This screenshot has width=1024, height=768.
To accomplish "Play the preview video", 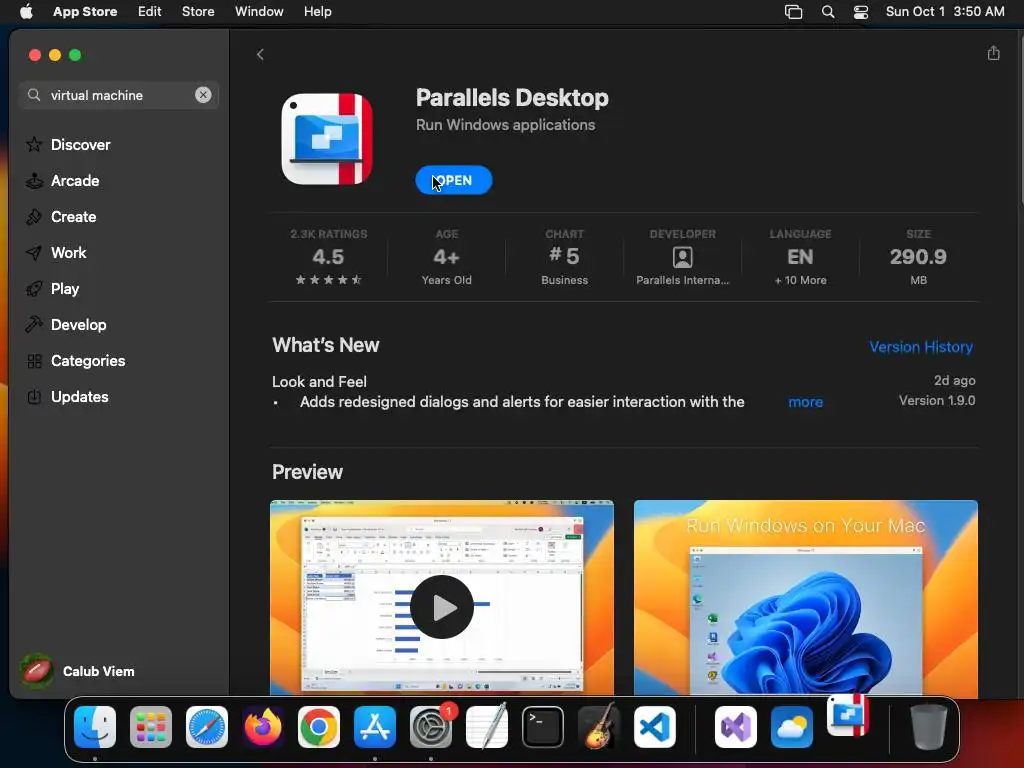I will [442, 607].
